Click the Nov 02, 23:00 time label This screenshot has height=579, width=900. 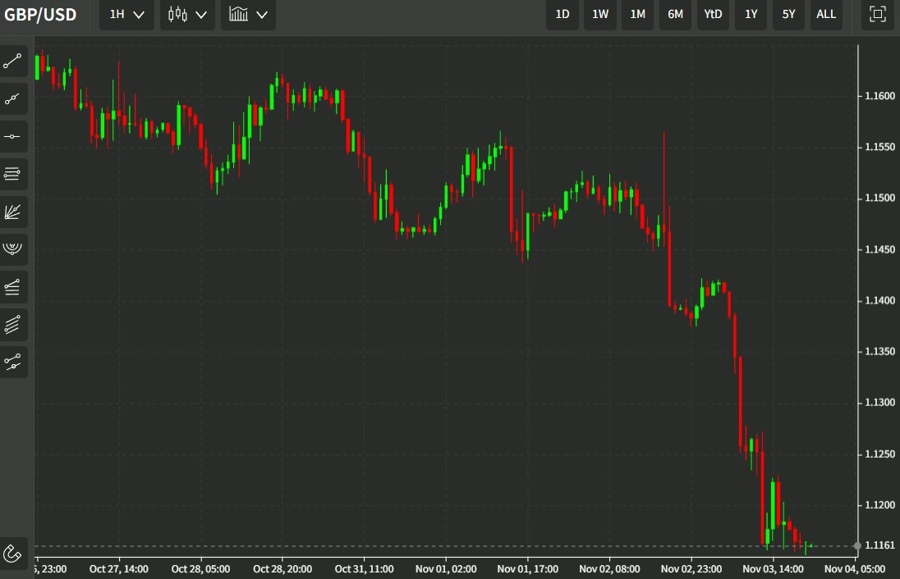point(691,569)
